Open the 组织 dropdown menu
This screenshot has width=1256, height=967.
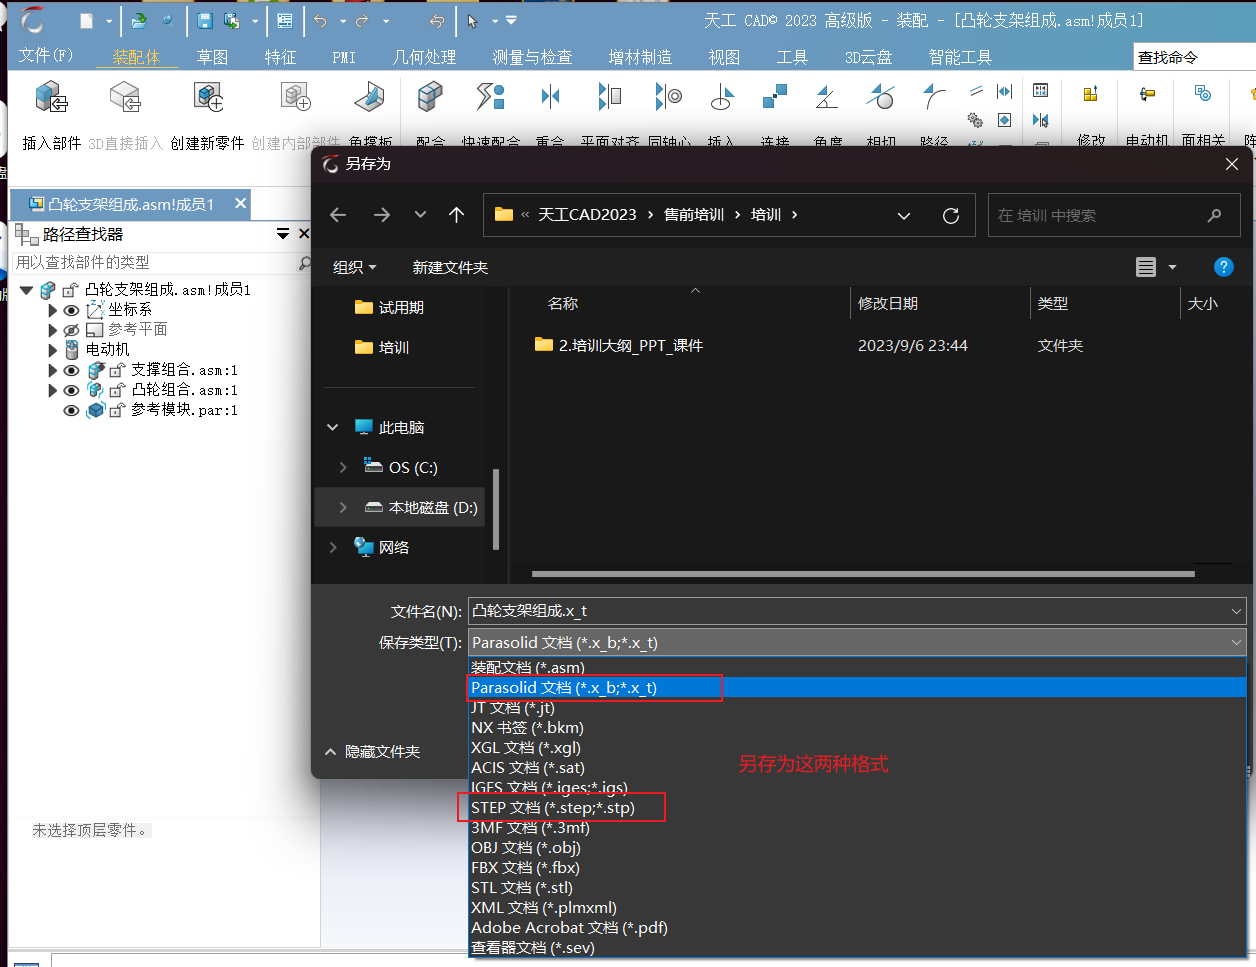(x=354, y=267)
